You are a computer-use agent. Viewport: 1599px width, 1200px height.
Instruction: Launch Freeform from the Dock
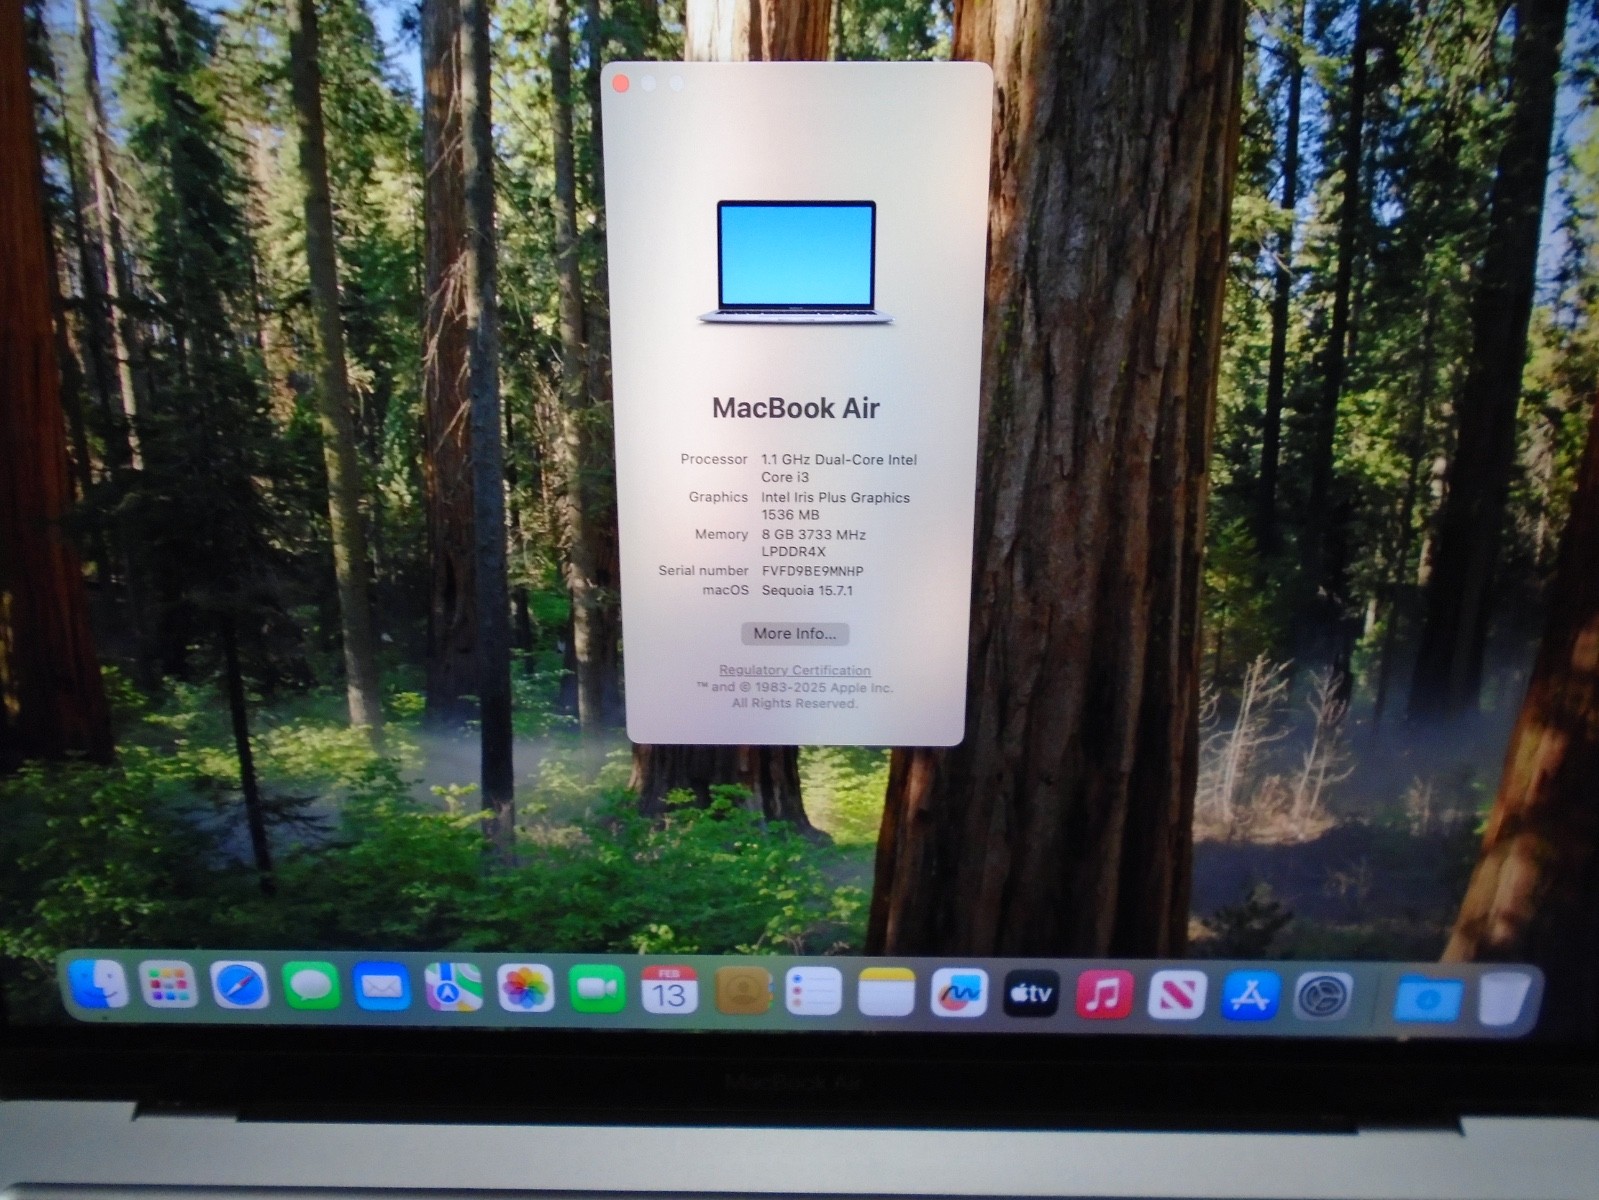tap(959, 993)
